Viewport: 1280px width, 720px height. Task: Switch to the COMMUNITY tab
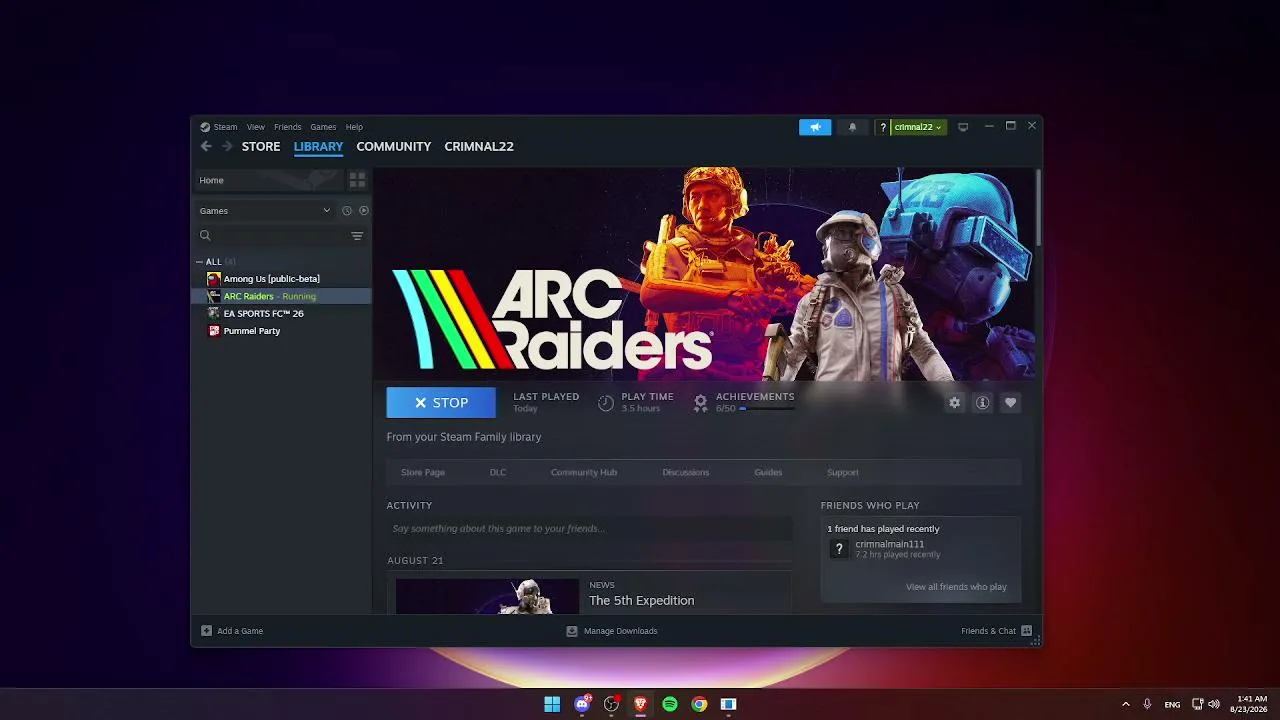pyautogui.click(x=394, y=146)
